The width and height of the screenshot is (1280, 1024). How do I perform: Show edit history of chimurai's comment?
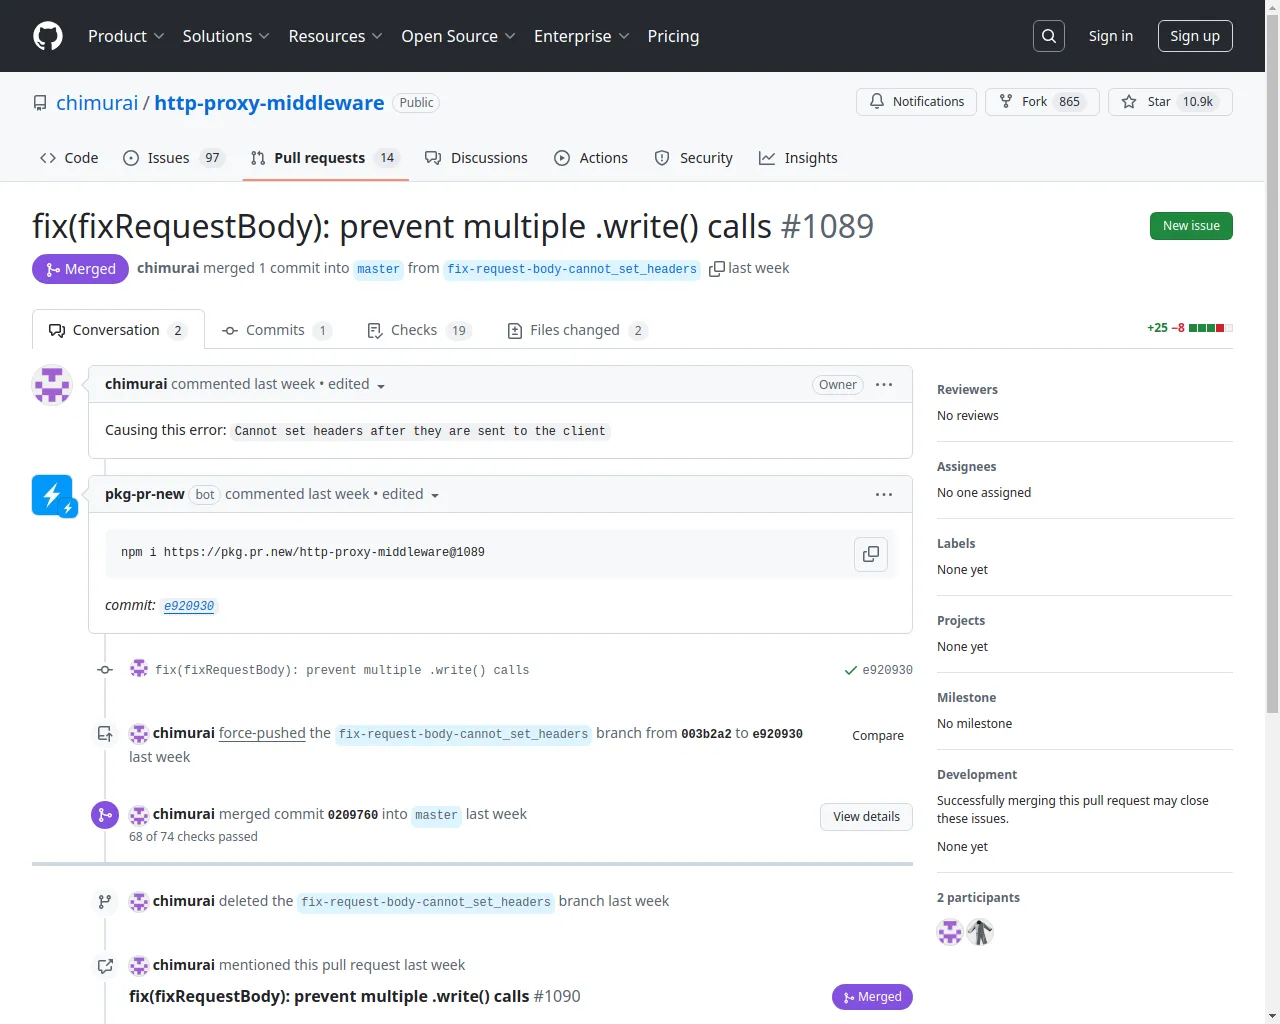click(356, 385)
